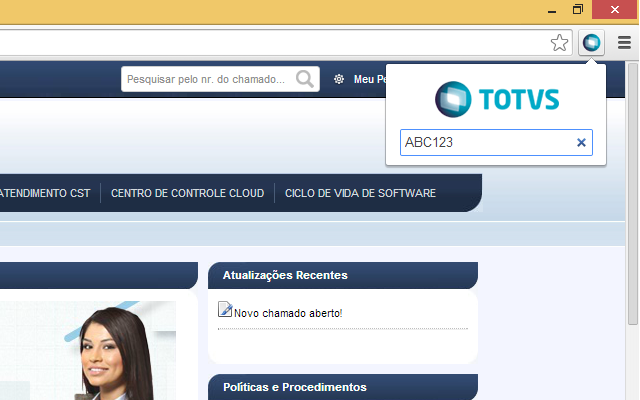The image size is (640, 400).
Task: Click the woman banner image
Action: pos(88,351)
